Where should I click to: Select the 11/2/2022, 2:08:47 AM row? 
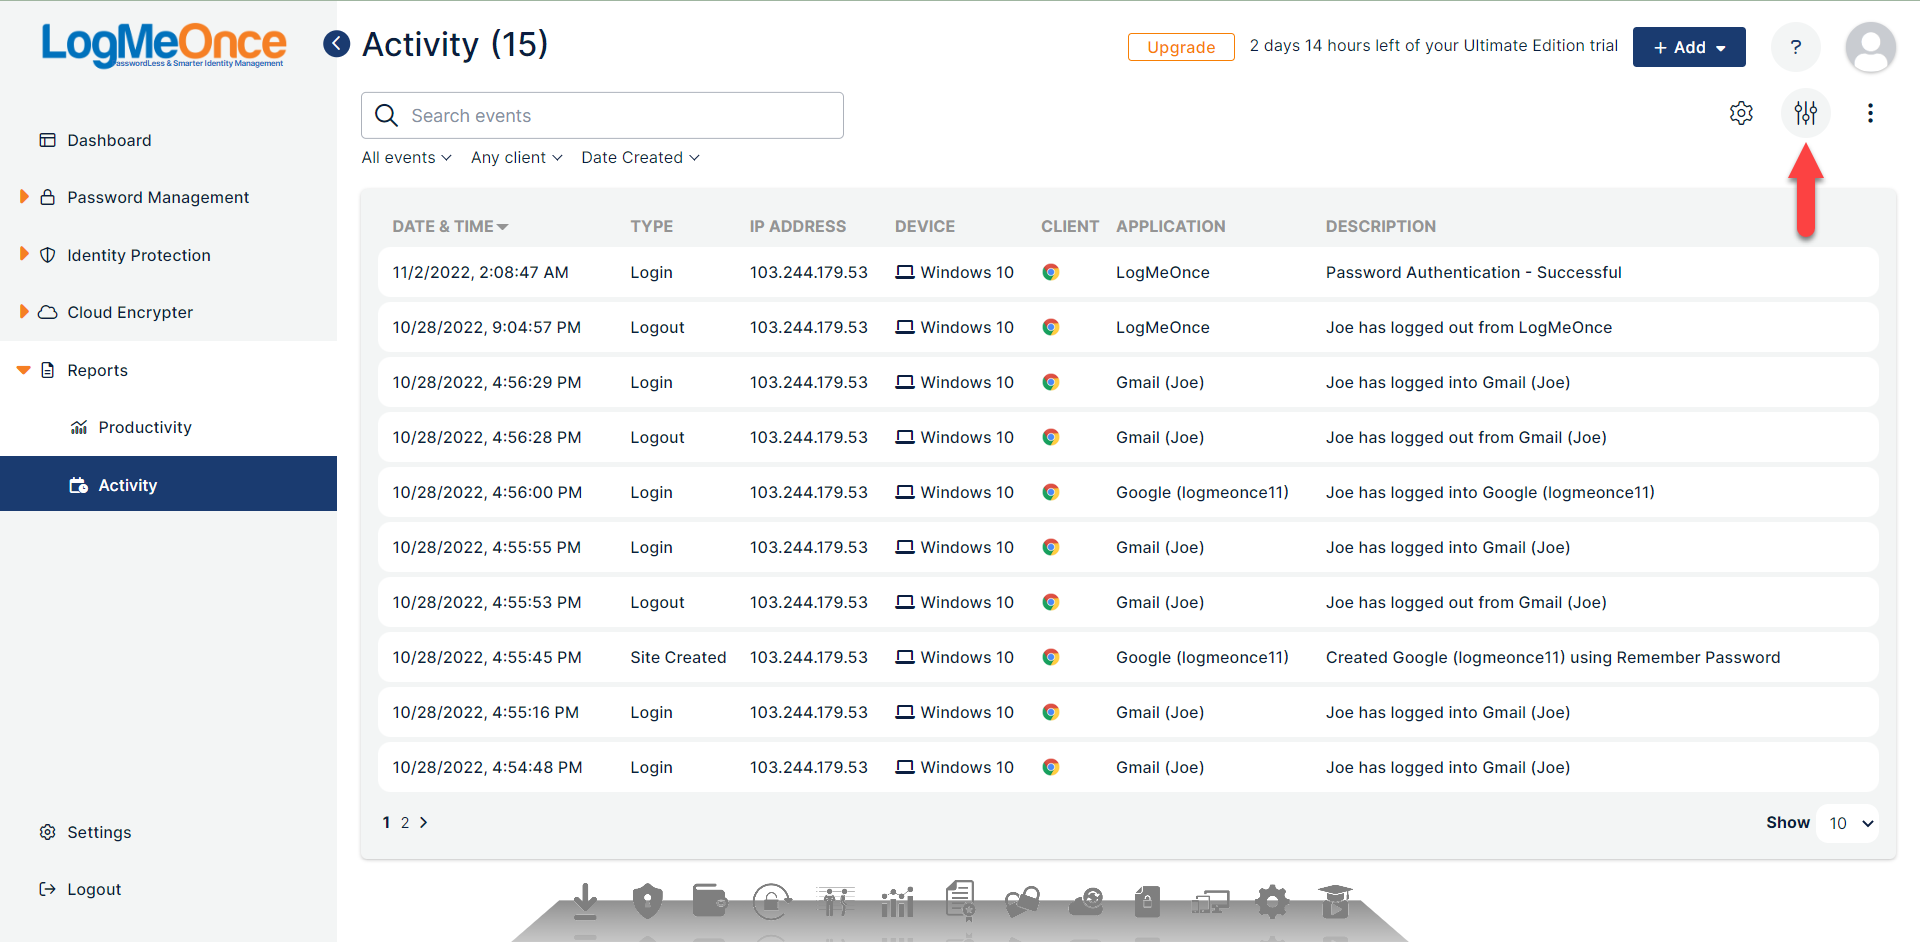pyautogui.click(x=1128, y=272)
